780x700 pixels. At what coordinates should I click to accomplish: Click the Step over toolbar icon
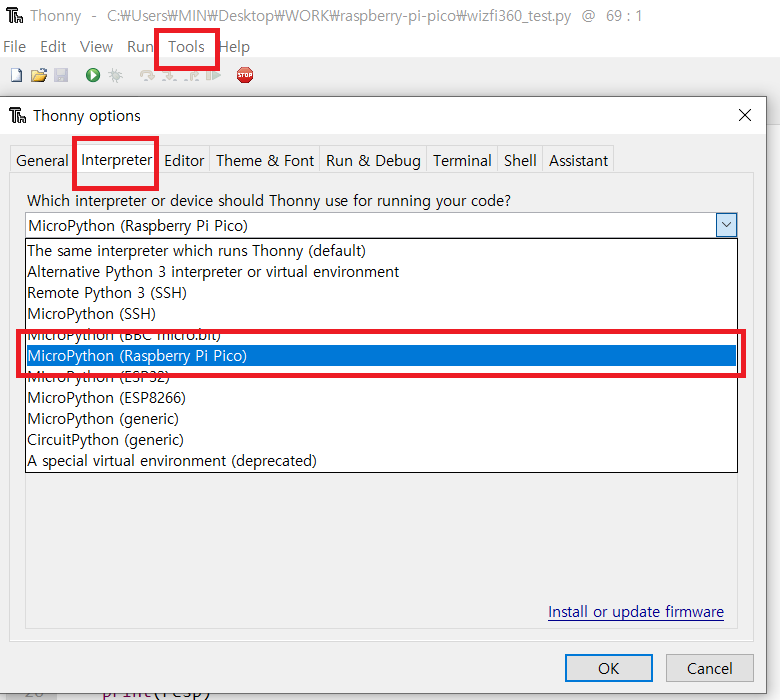tap(147, 76)
